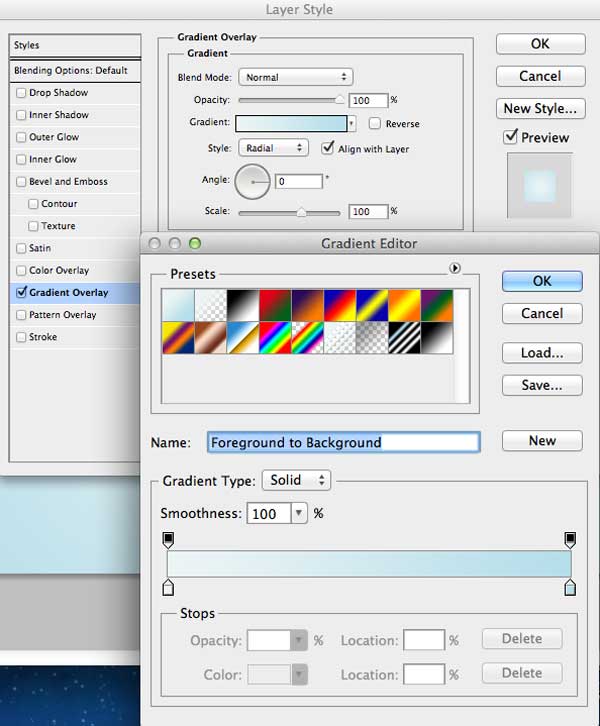Select the Chrome gradient preset
Image resolution: width=600 pixels, height=726 pixels.
(x=243, y=338)
